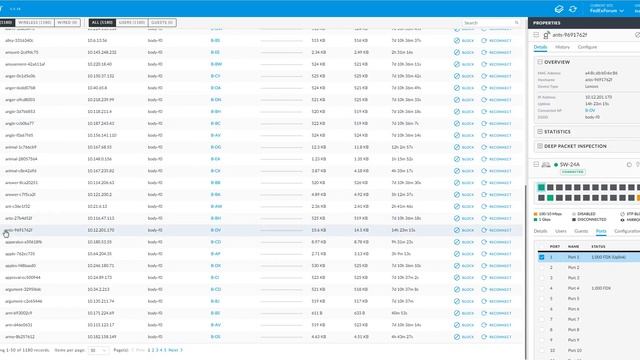Block the client on AP B-AW

(464, 206)
